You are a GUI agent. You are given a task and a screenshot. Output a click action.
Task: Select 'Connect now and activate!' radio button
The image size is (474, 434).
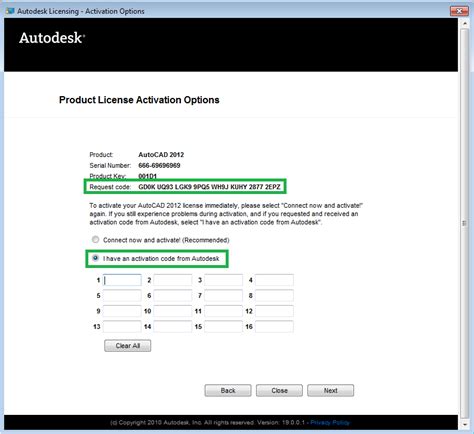[x=96, y=240]
